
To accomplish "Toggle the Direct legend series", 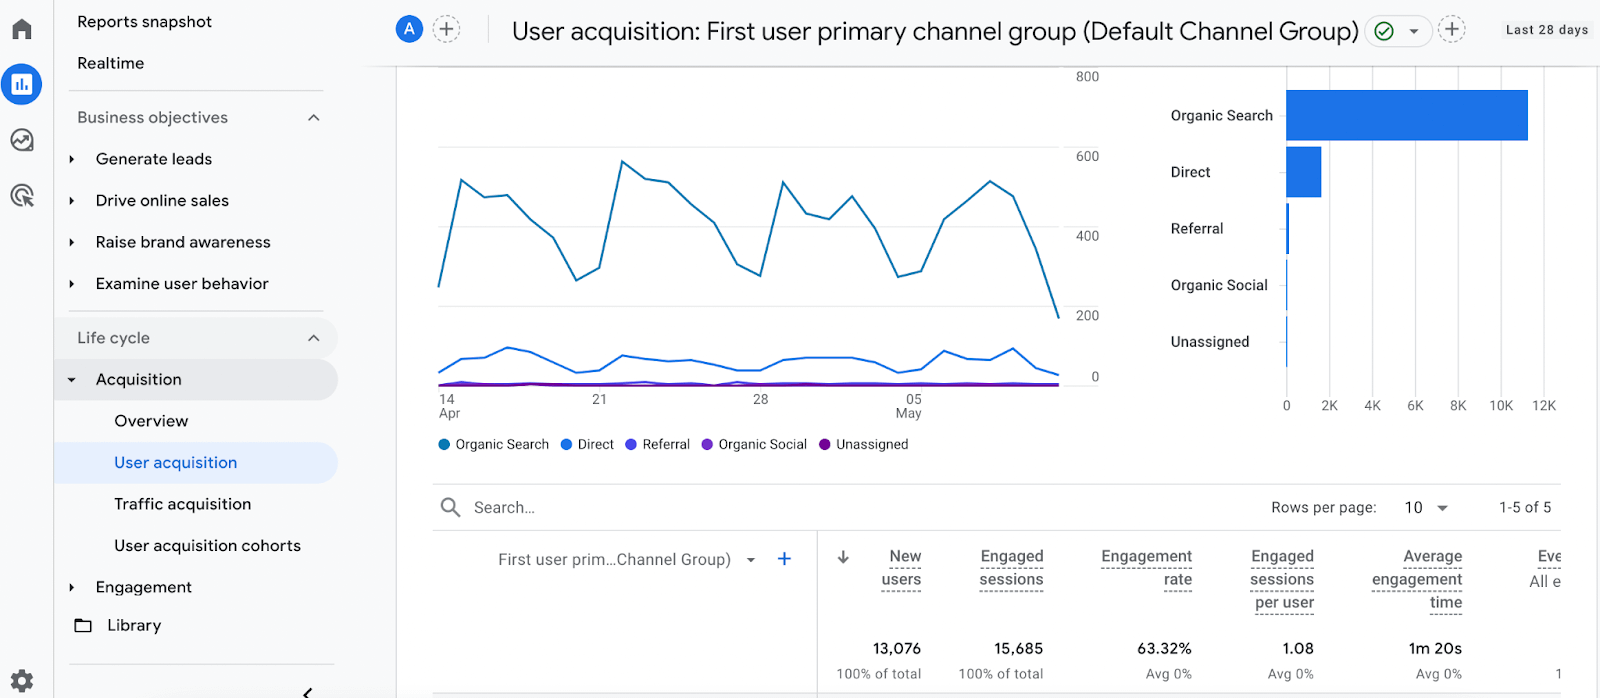I will (x=587, y=445).
